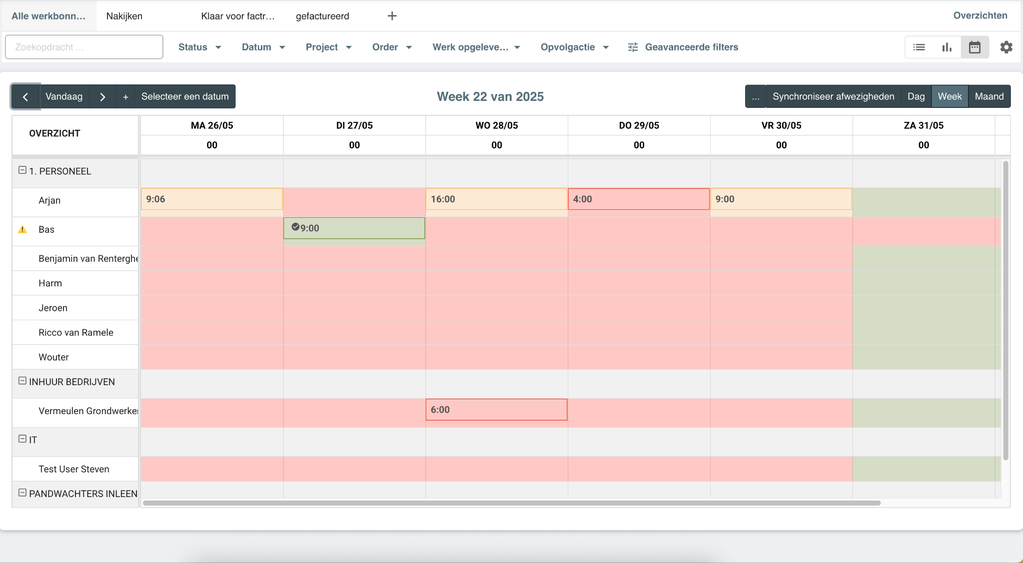Select the Wouter row label
Image resolution: width=1023 pixels, height=563 pixels.
(53, 358)
